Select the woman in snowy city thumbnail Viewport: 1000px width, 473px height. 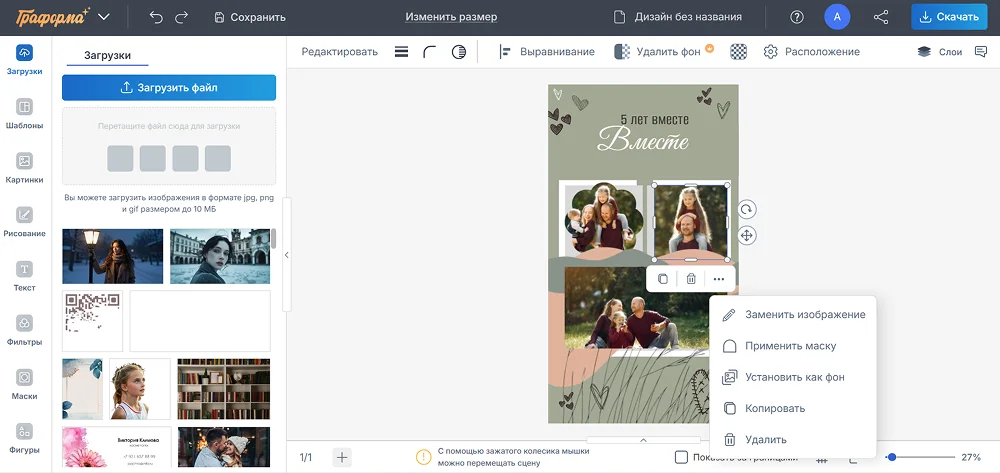pos(220,256)
